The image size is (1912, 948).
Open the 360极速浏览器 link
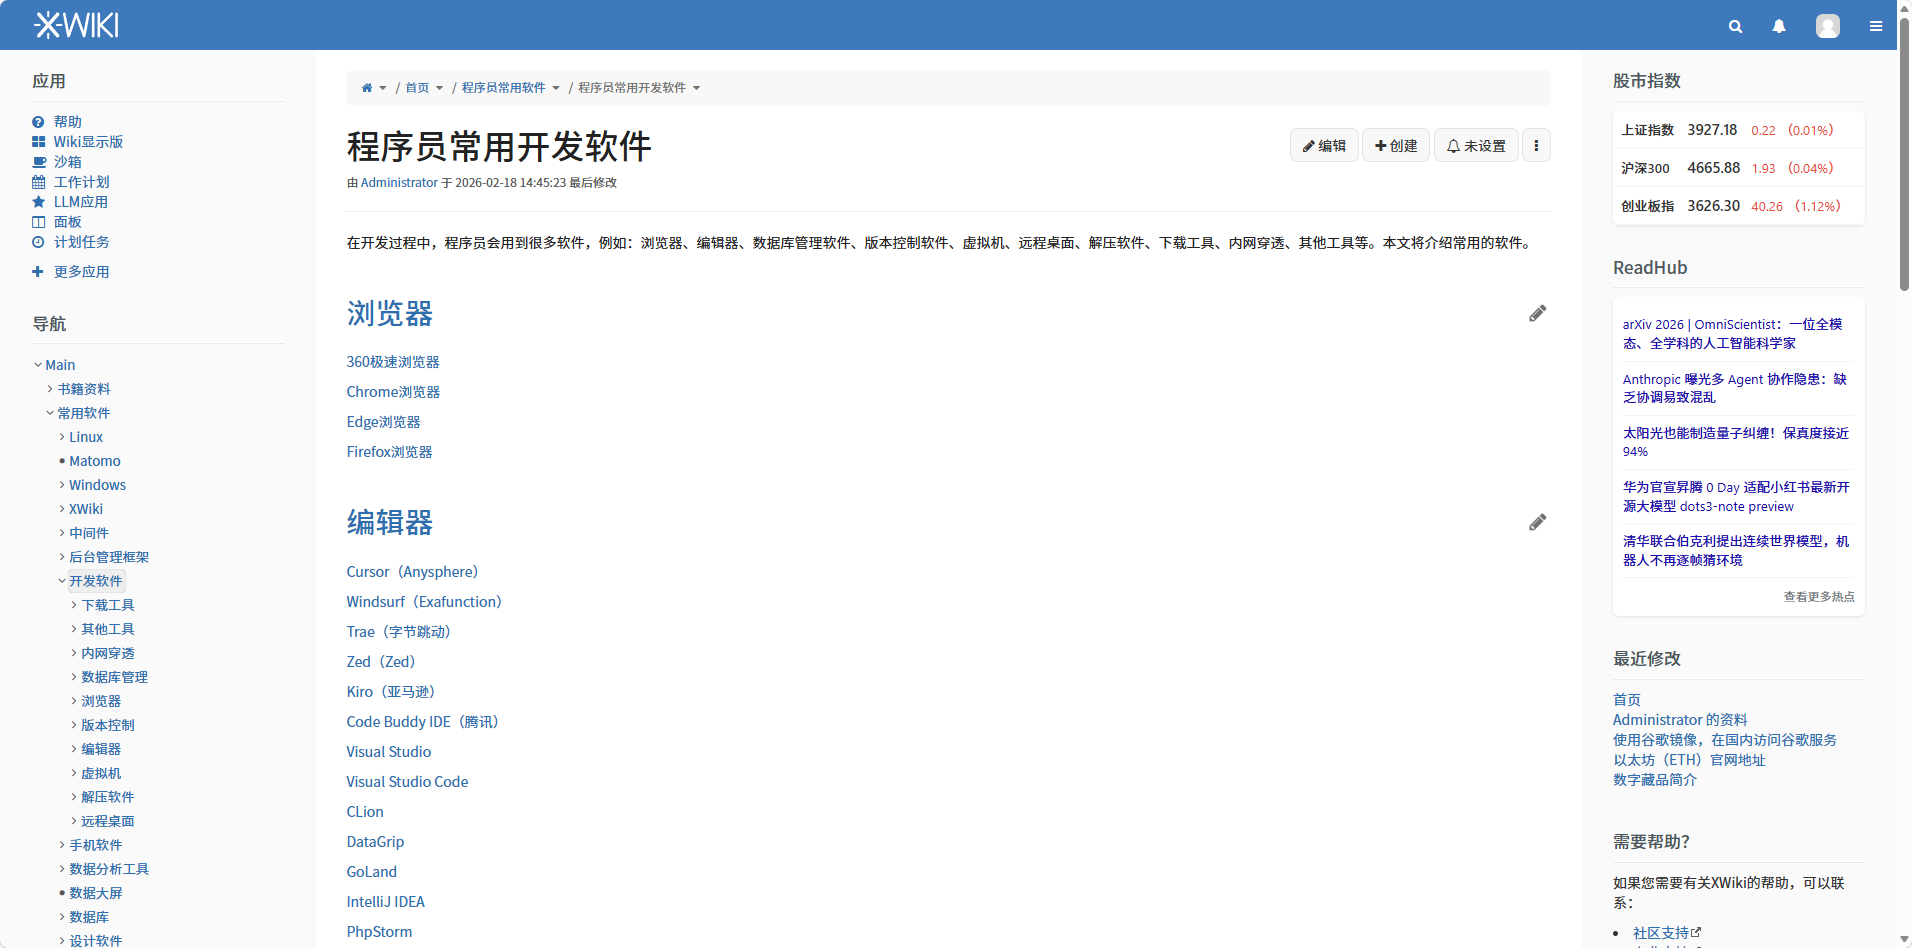[393, 362]
